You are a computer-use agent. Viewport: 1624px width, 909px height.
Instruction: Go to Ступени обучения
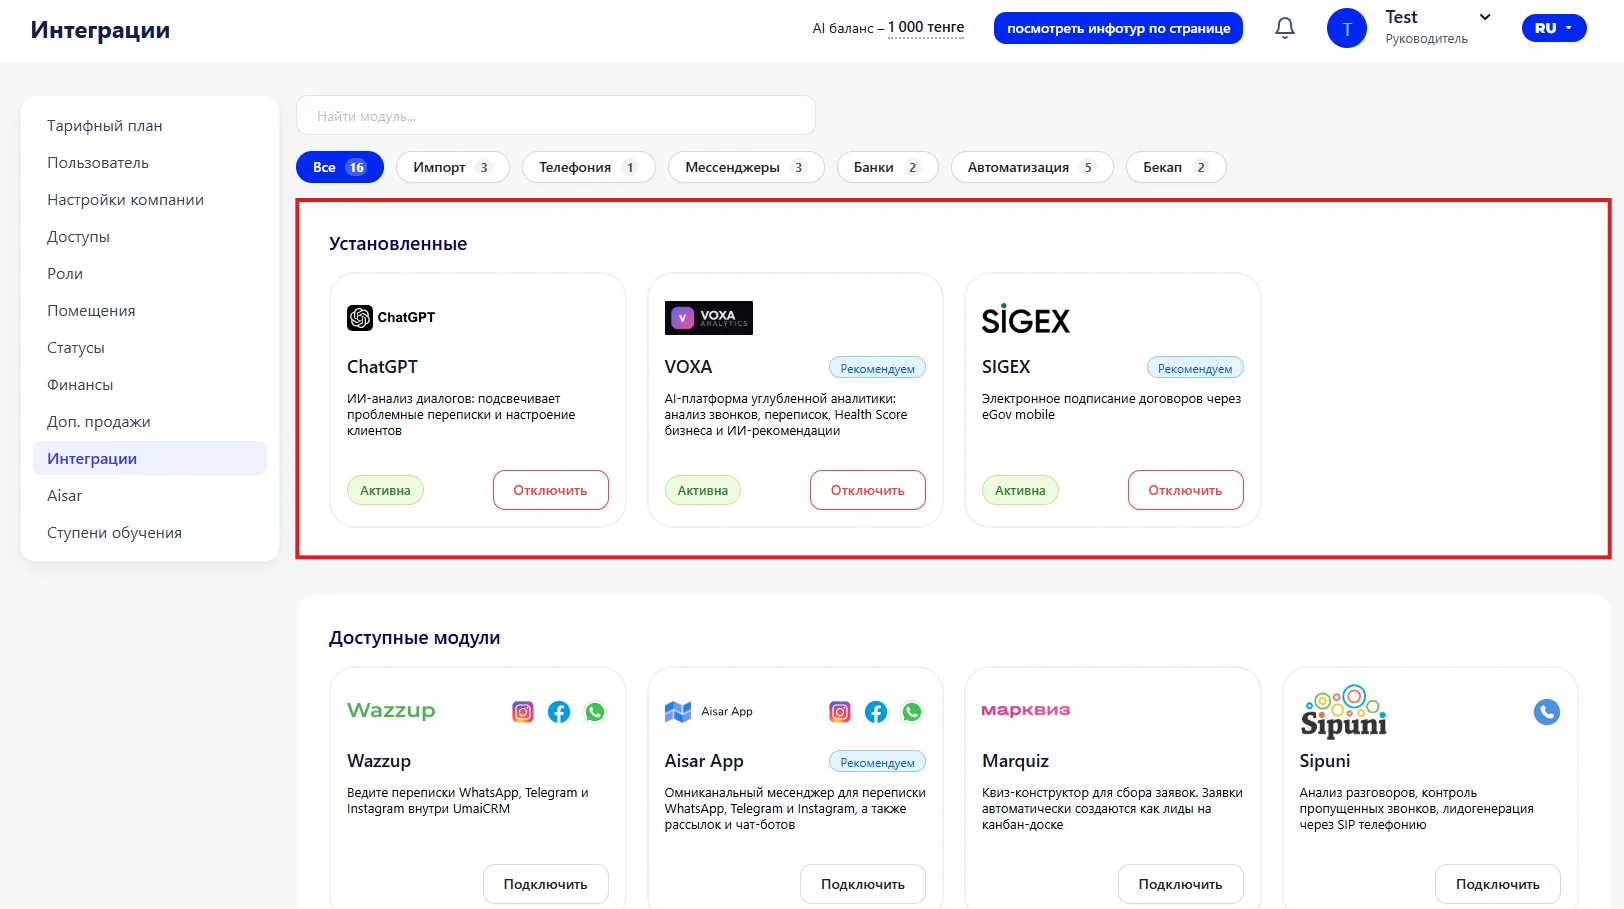click(x=150, y=533)
